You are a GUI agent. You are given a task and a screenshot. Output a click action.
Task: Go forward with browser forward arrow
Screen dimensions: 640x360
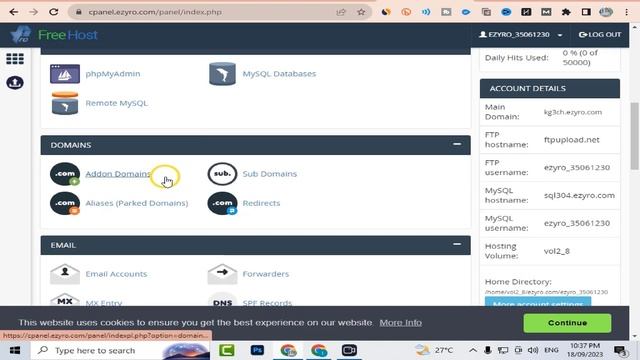click(33, 12)
